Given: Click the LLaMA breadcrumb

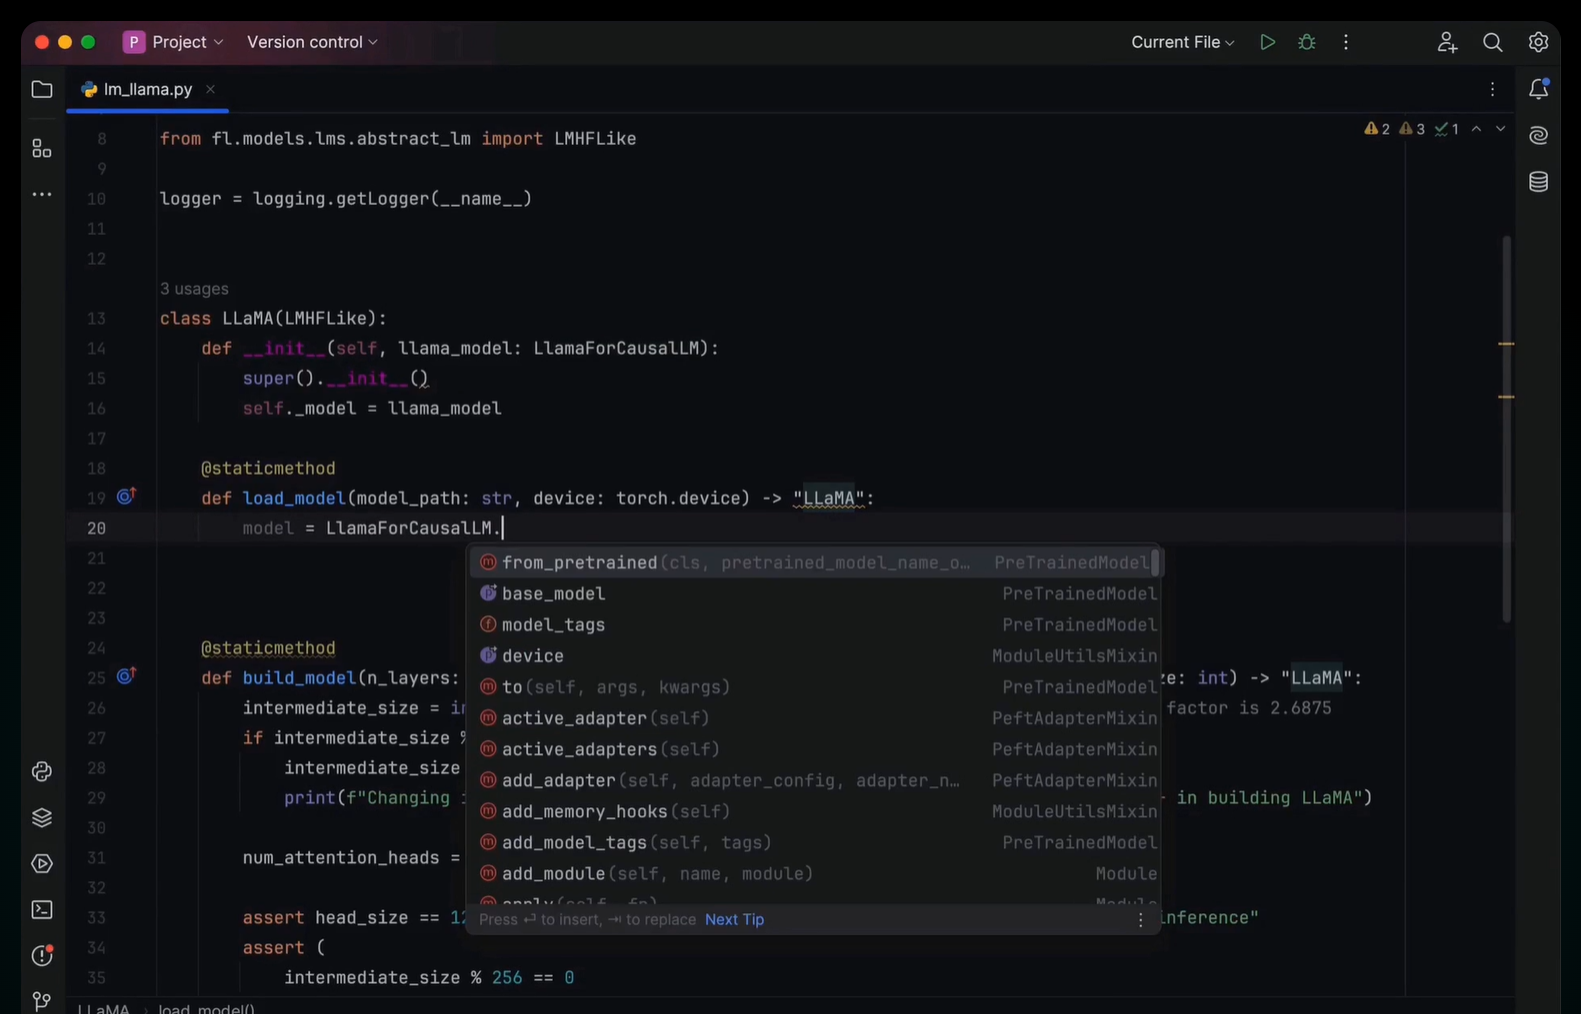Looking at the screenshot, I should point(104,1008).
